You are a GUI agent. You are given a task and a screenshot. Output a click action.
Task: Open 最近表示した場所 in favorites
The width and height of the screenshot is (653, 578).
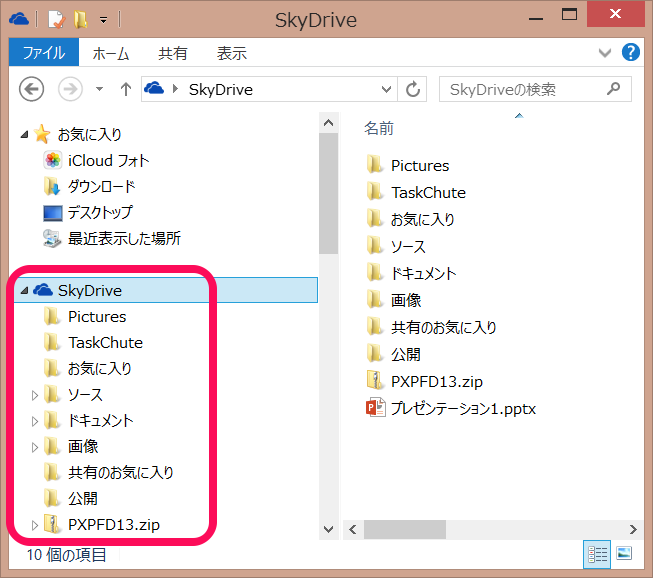coord(124,239)
